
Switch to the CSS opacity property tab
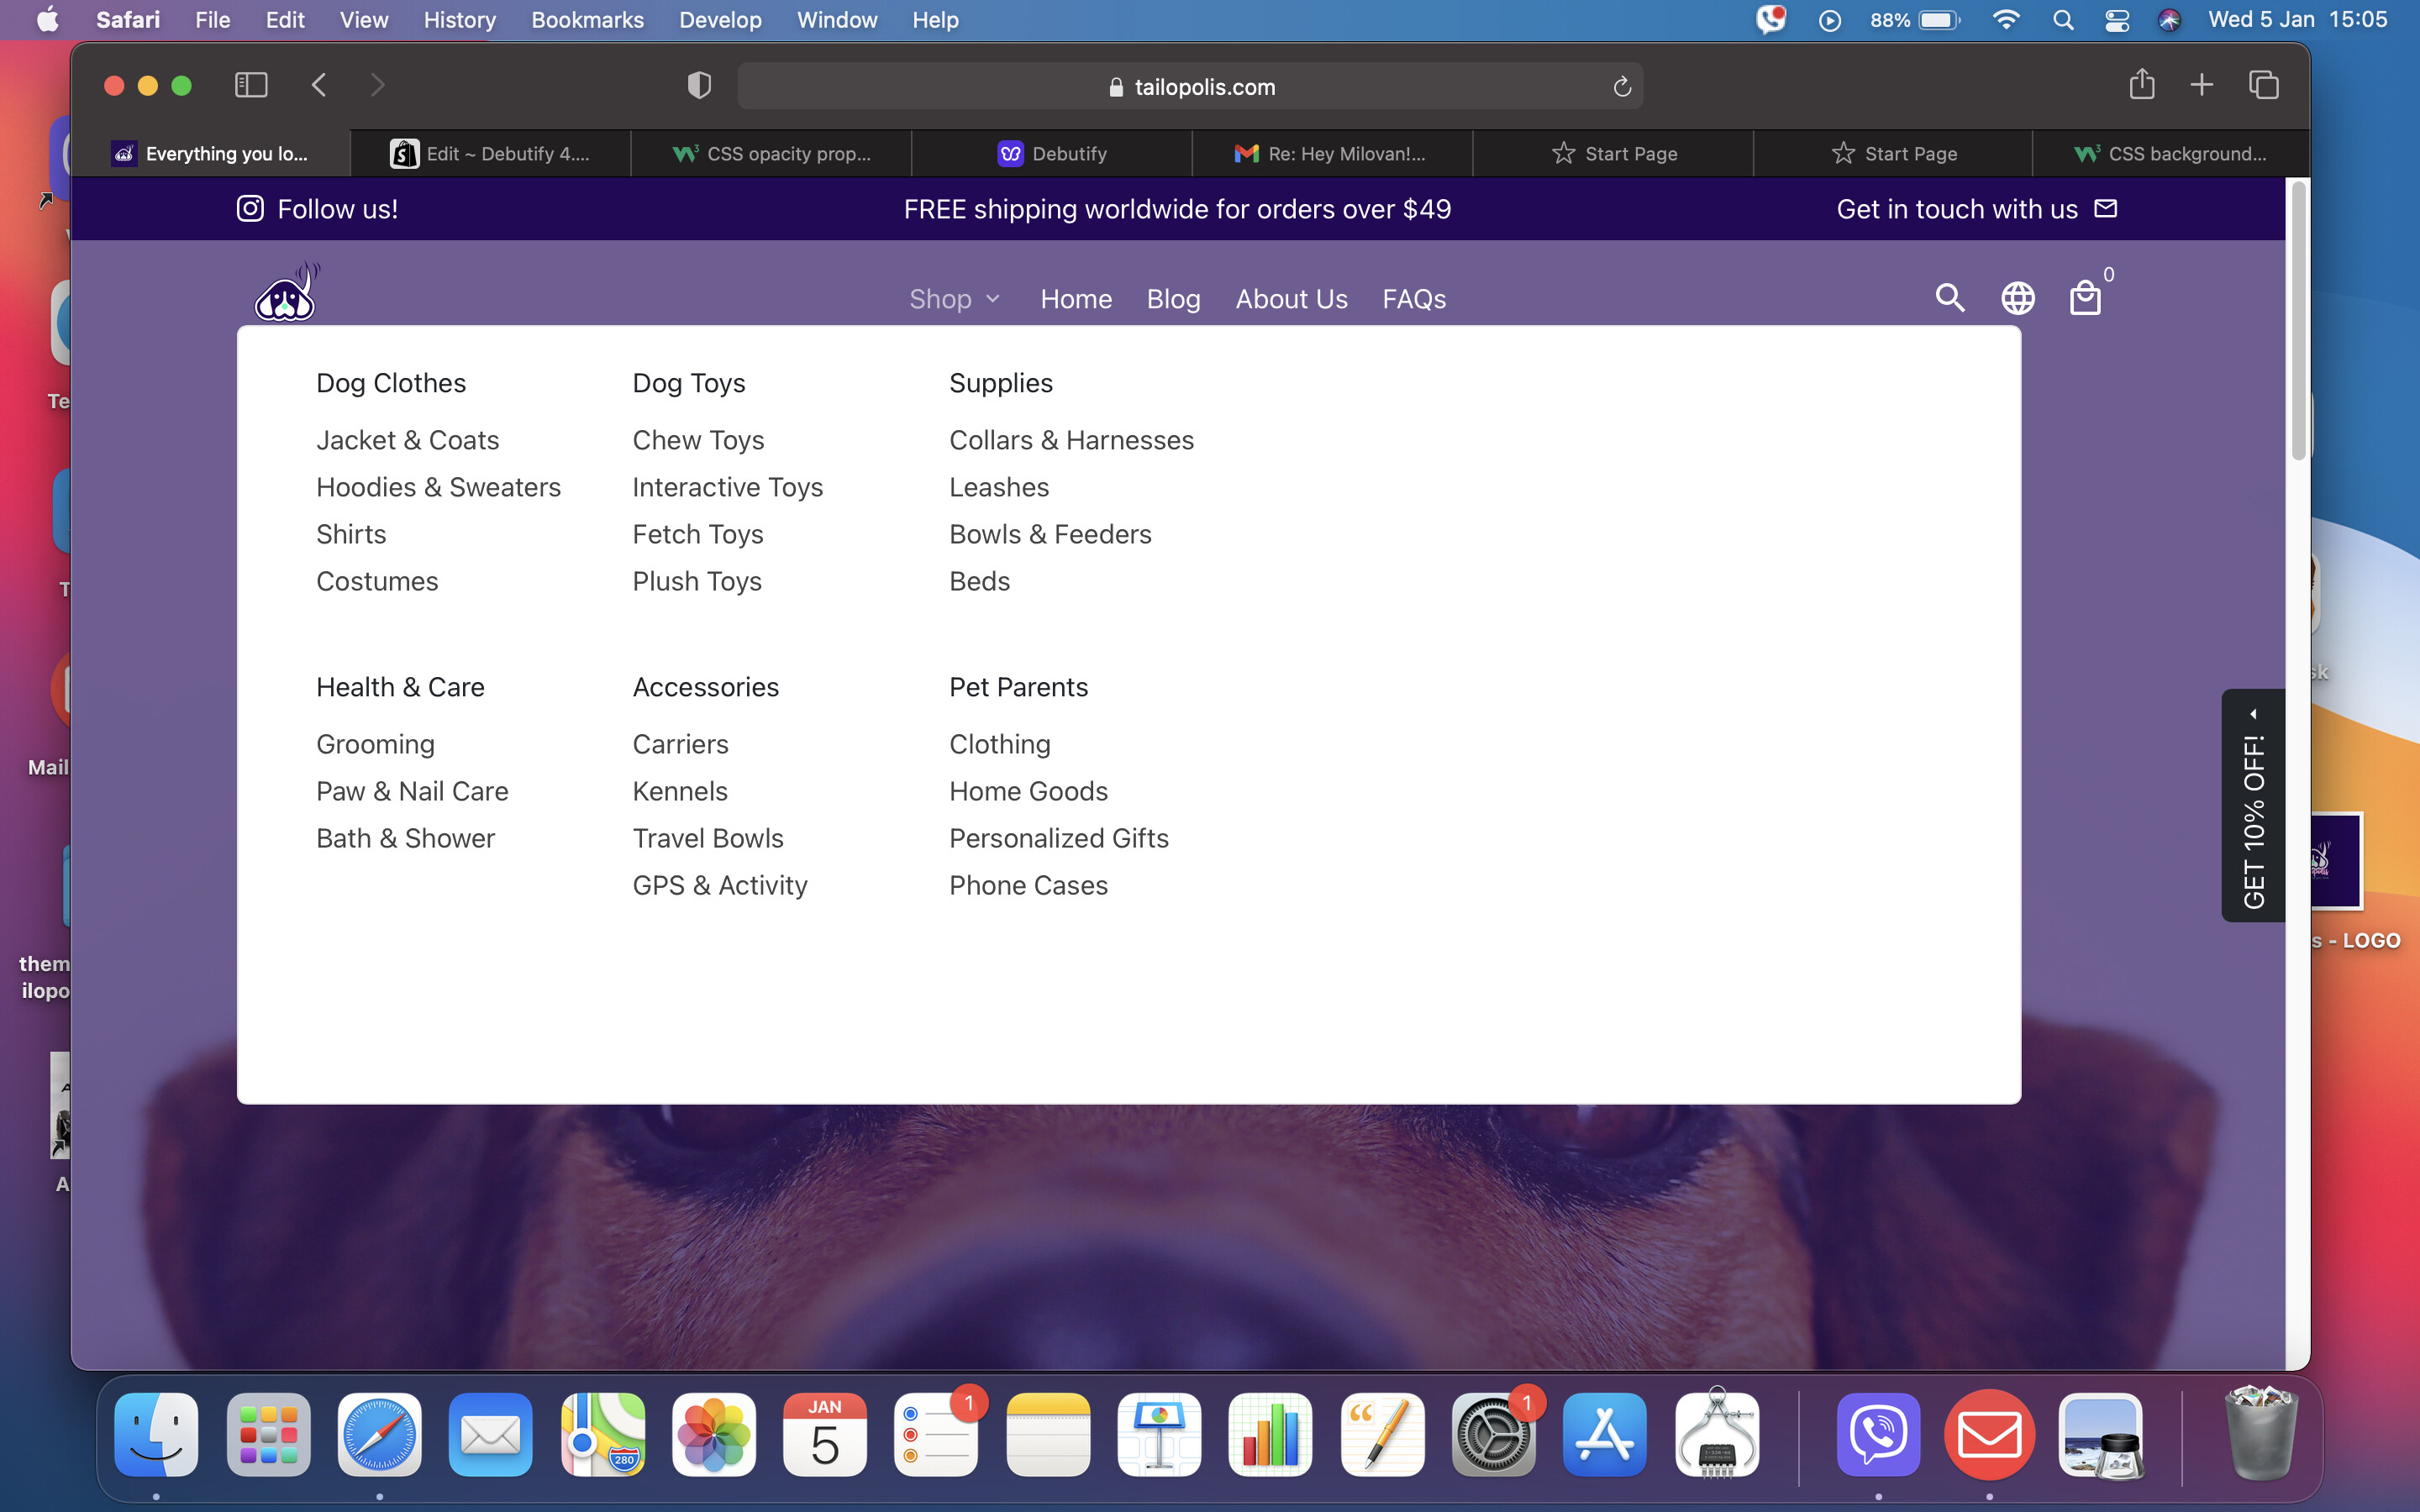(x=772, y=154)
